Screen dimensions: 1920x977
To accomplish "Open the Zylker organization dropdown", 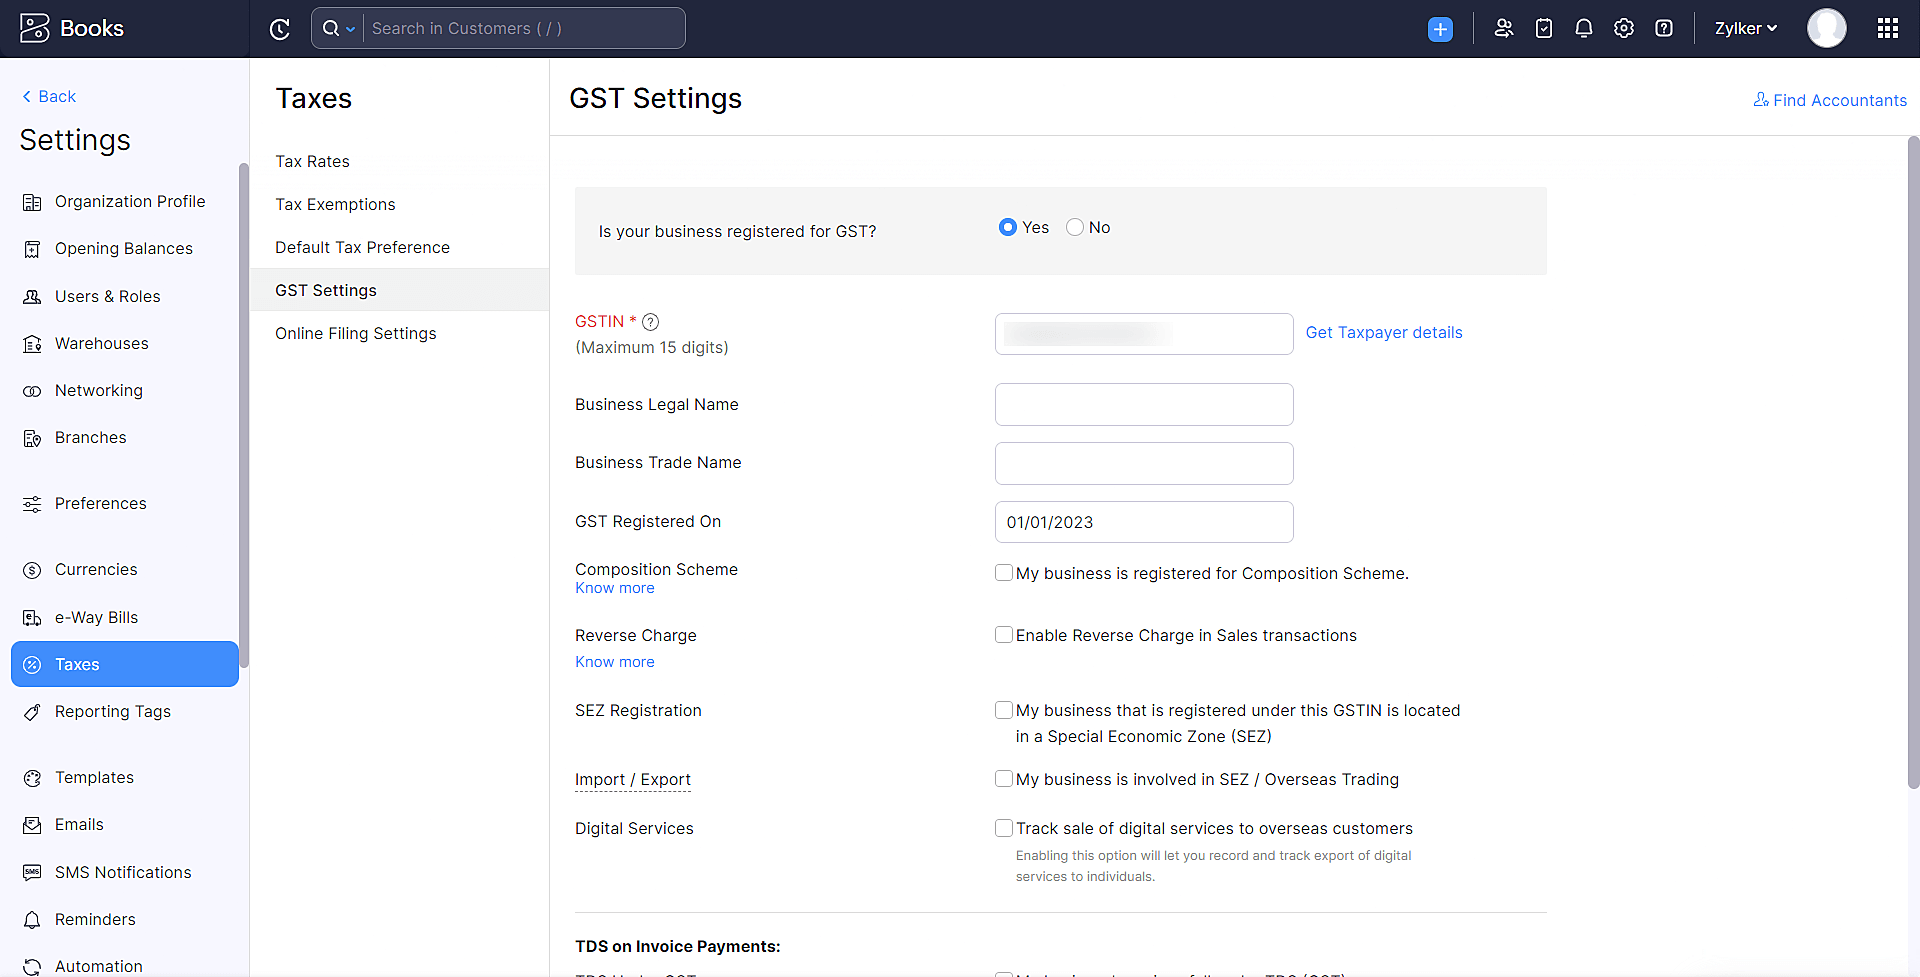I will click(x=1744, y=28).
